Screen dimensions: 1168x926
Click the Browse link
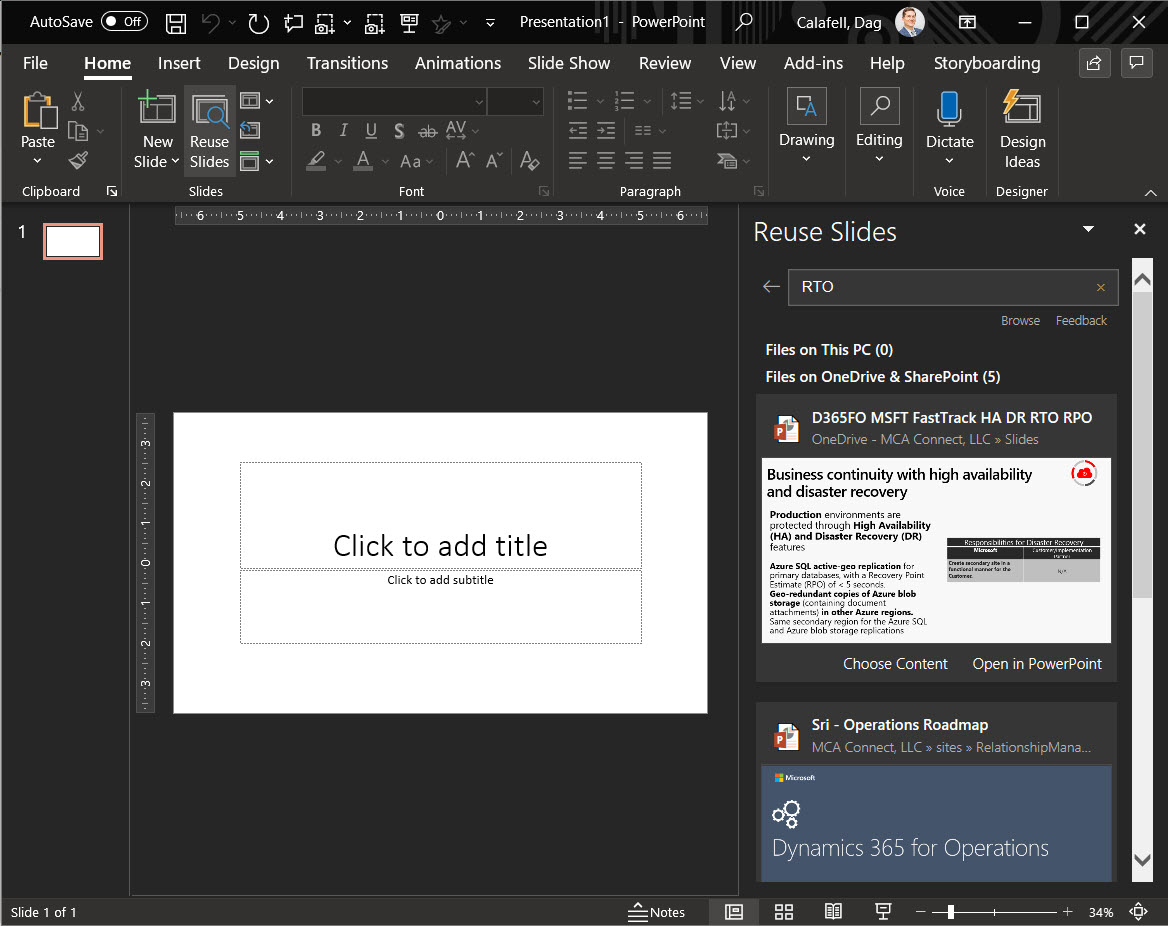[1020, 320]
